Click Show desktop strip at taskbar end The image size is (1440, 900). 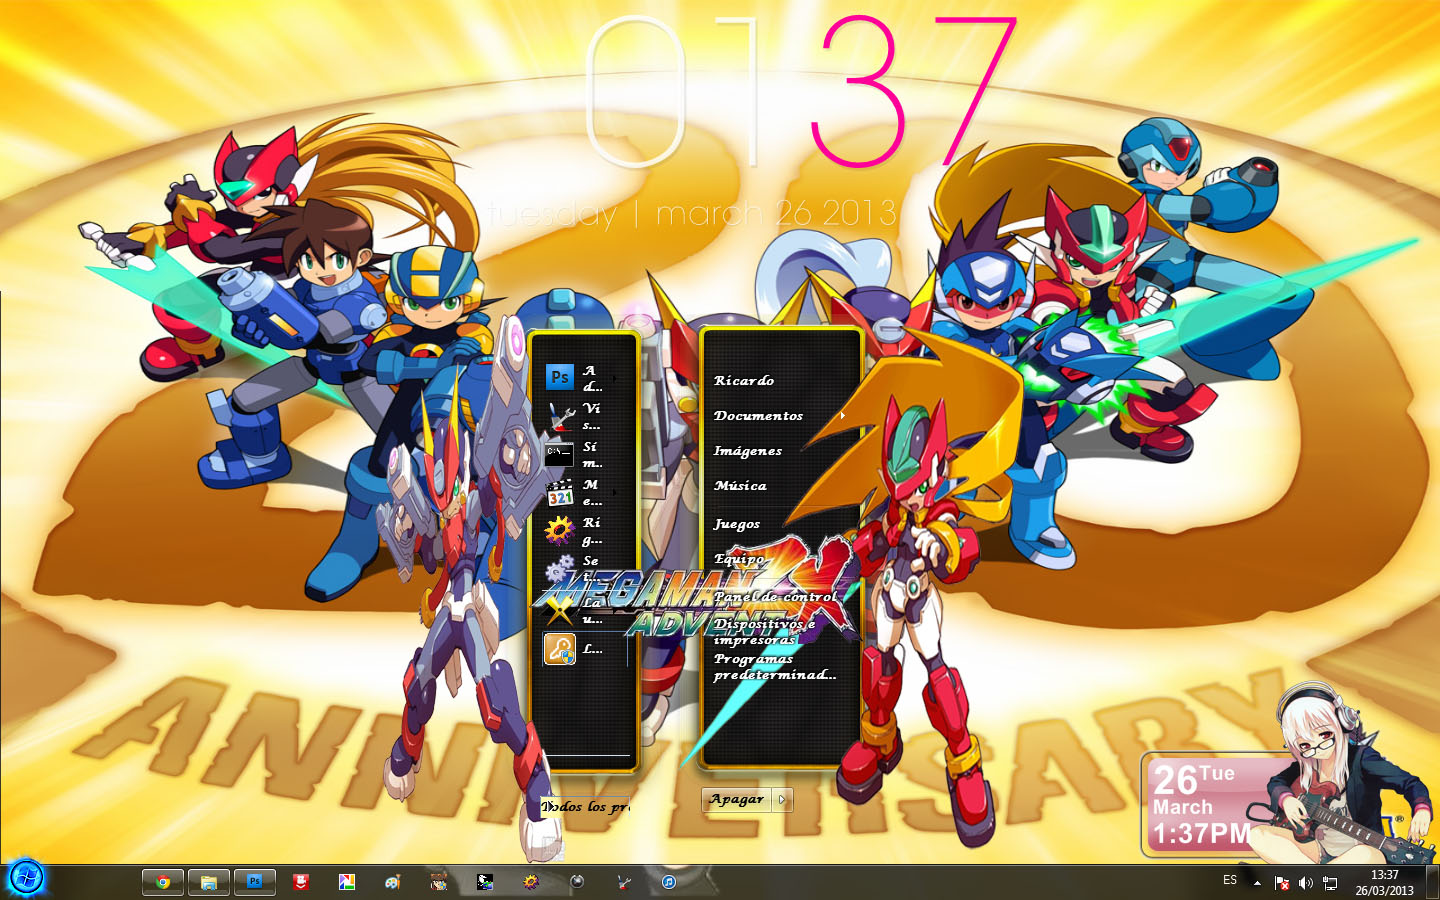click(x=1434, y=882)
